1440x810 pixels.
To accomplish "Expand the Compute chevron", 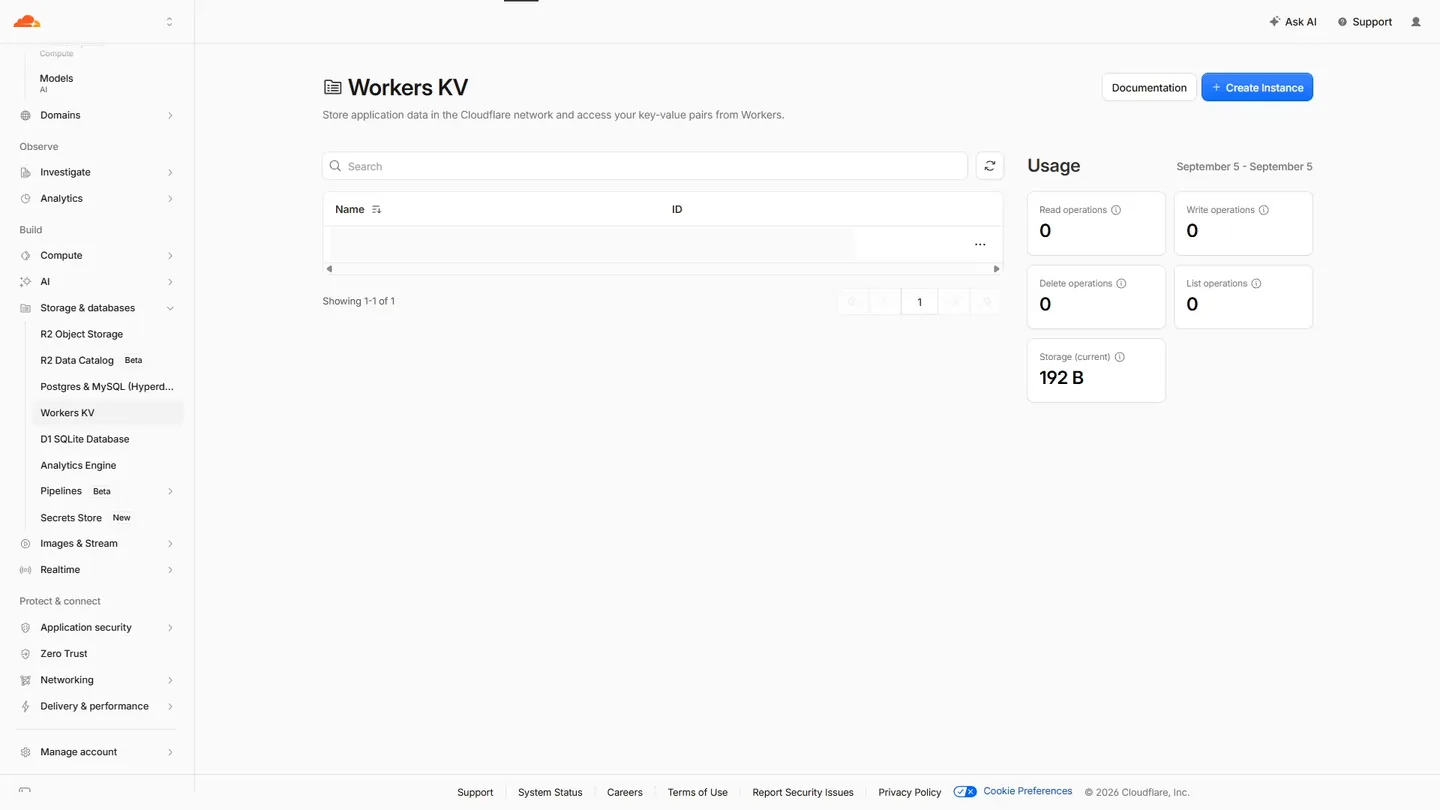I will (x=170, y=255).
